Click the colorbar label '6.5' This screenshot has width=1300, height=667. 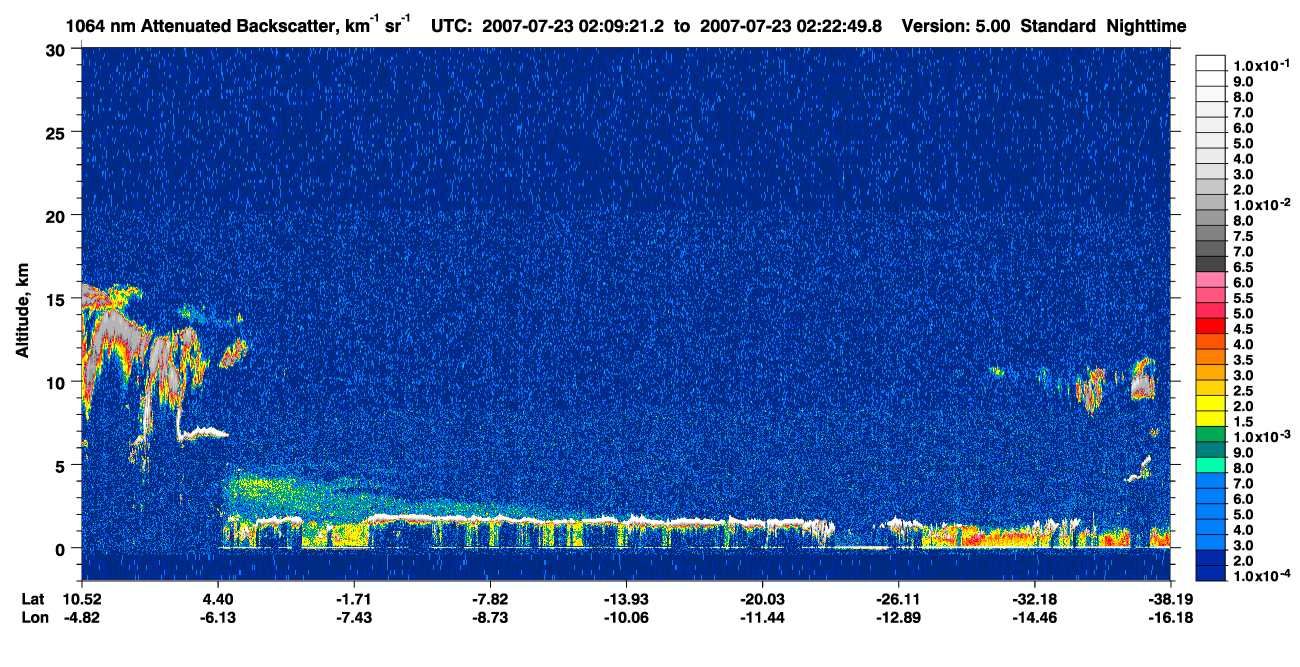point(1242,267)
